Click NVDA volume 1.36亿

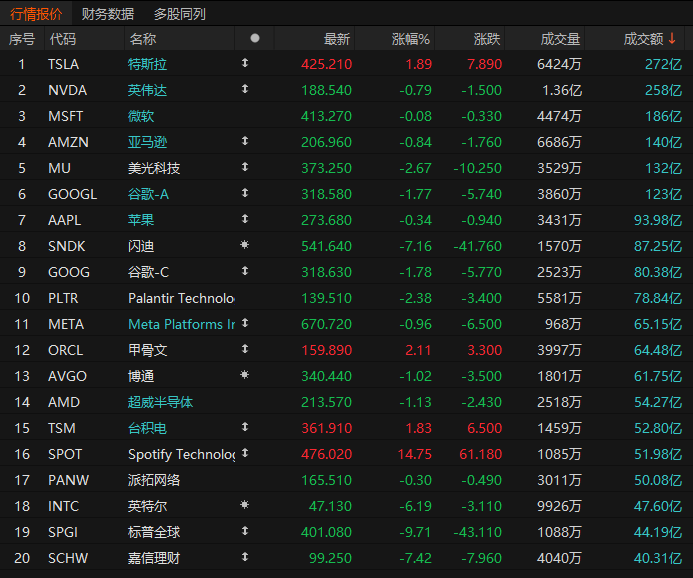click(x=562, y=91)
